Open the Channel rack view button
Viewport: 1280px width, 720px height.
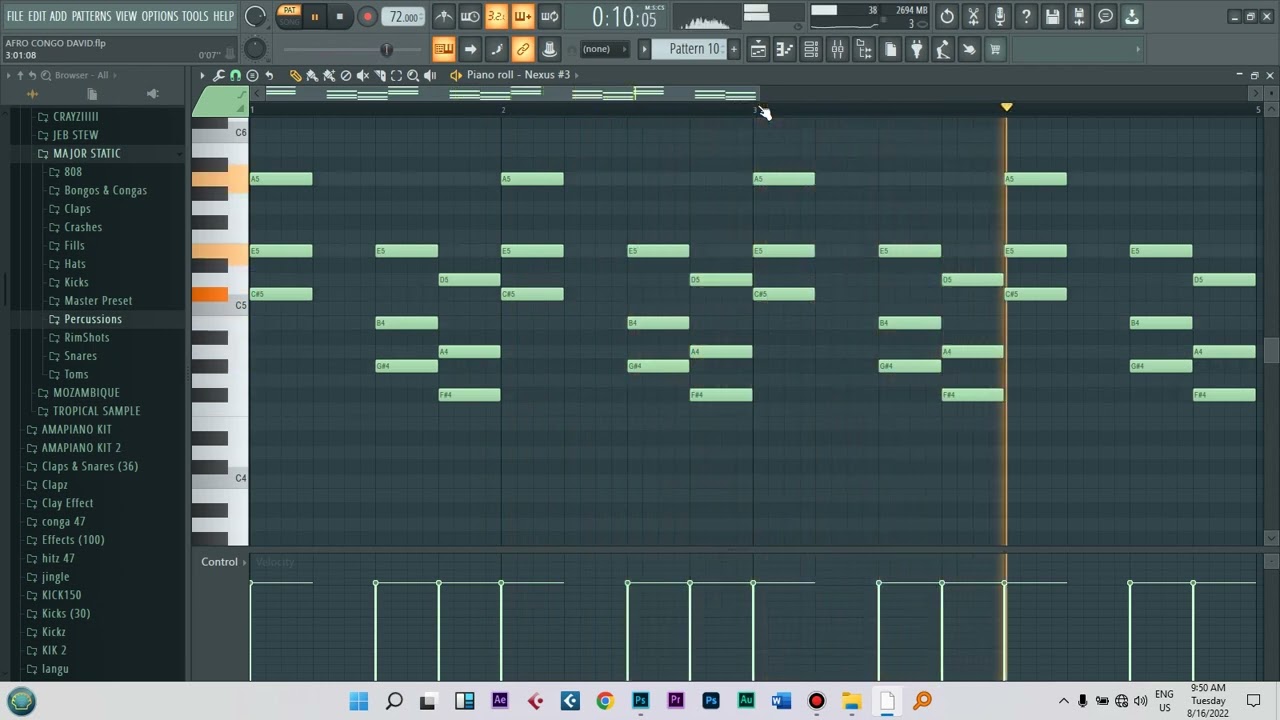[811, 49]
